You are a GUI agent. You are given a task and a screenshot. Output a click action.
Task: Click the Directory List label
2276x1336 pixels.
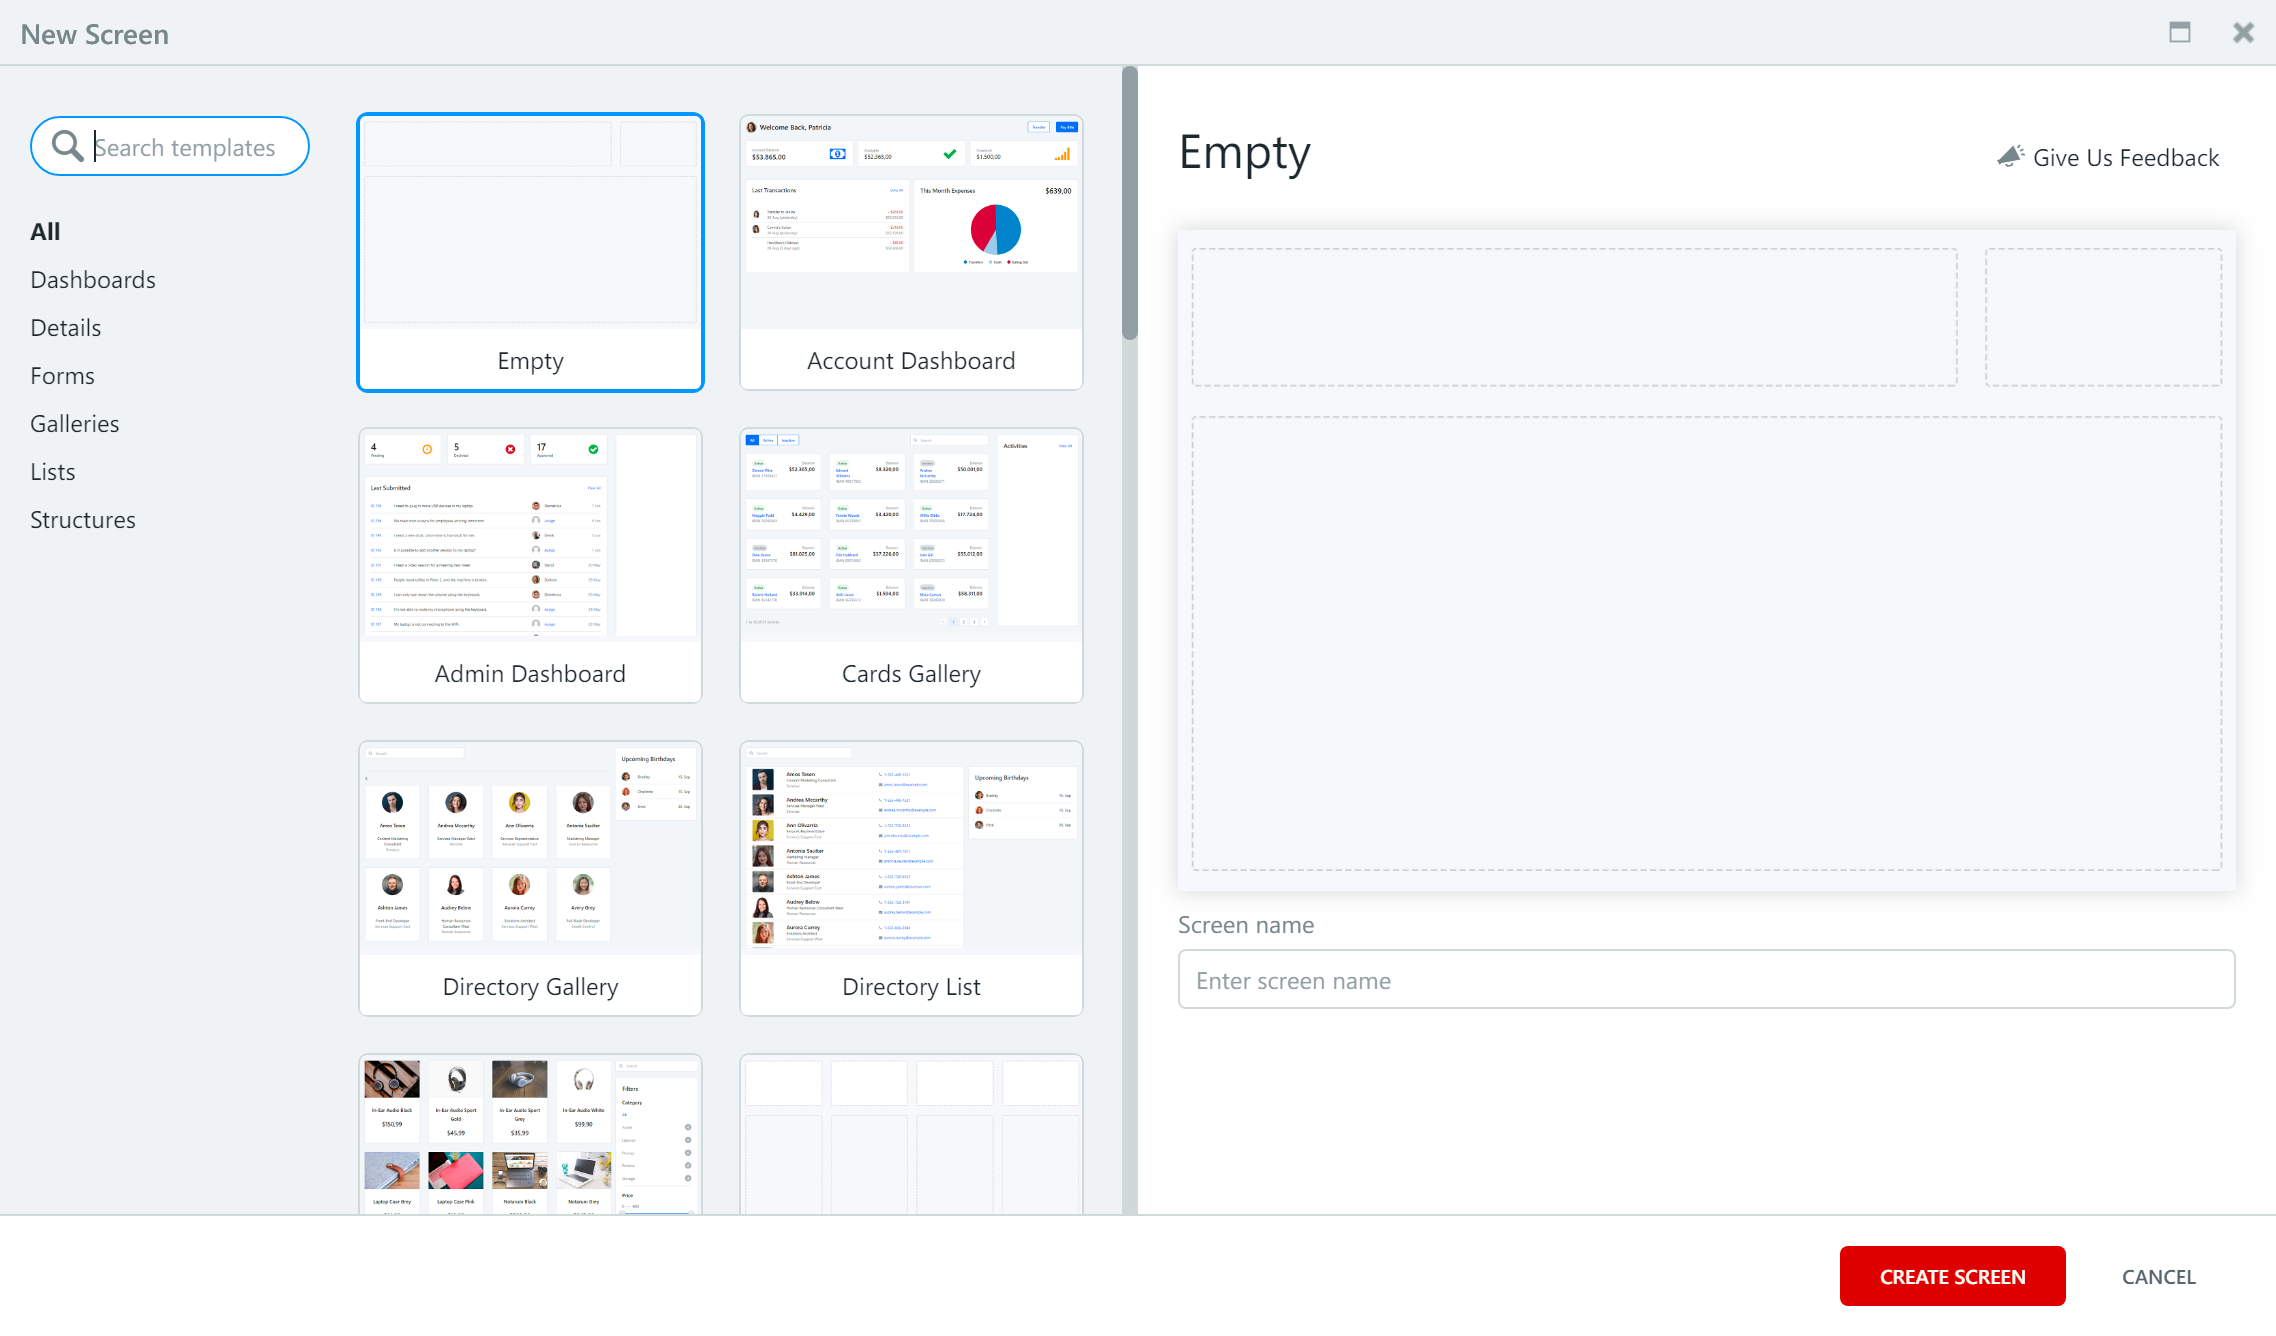coord(911,986)
